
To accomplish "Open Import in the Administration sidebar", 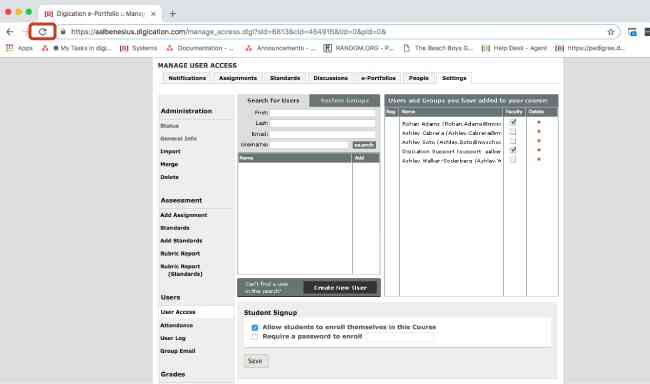I will tap(170, 151).
